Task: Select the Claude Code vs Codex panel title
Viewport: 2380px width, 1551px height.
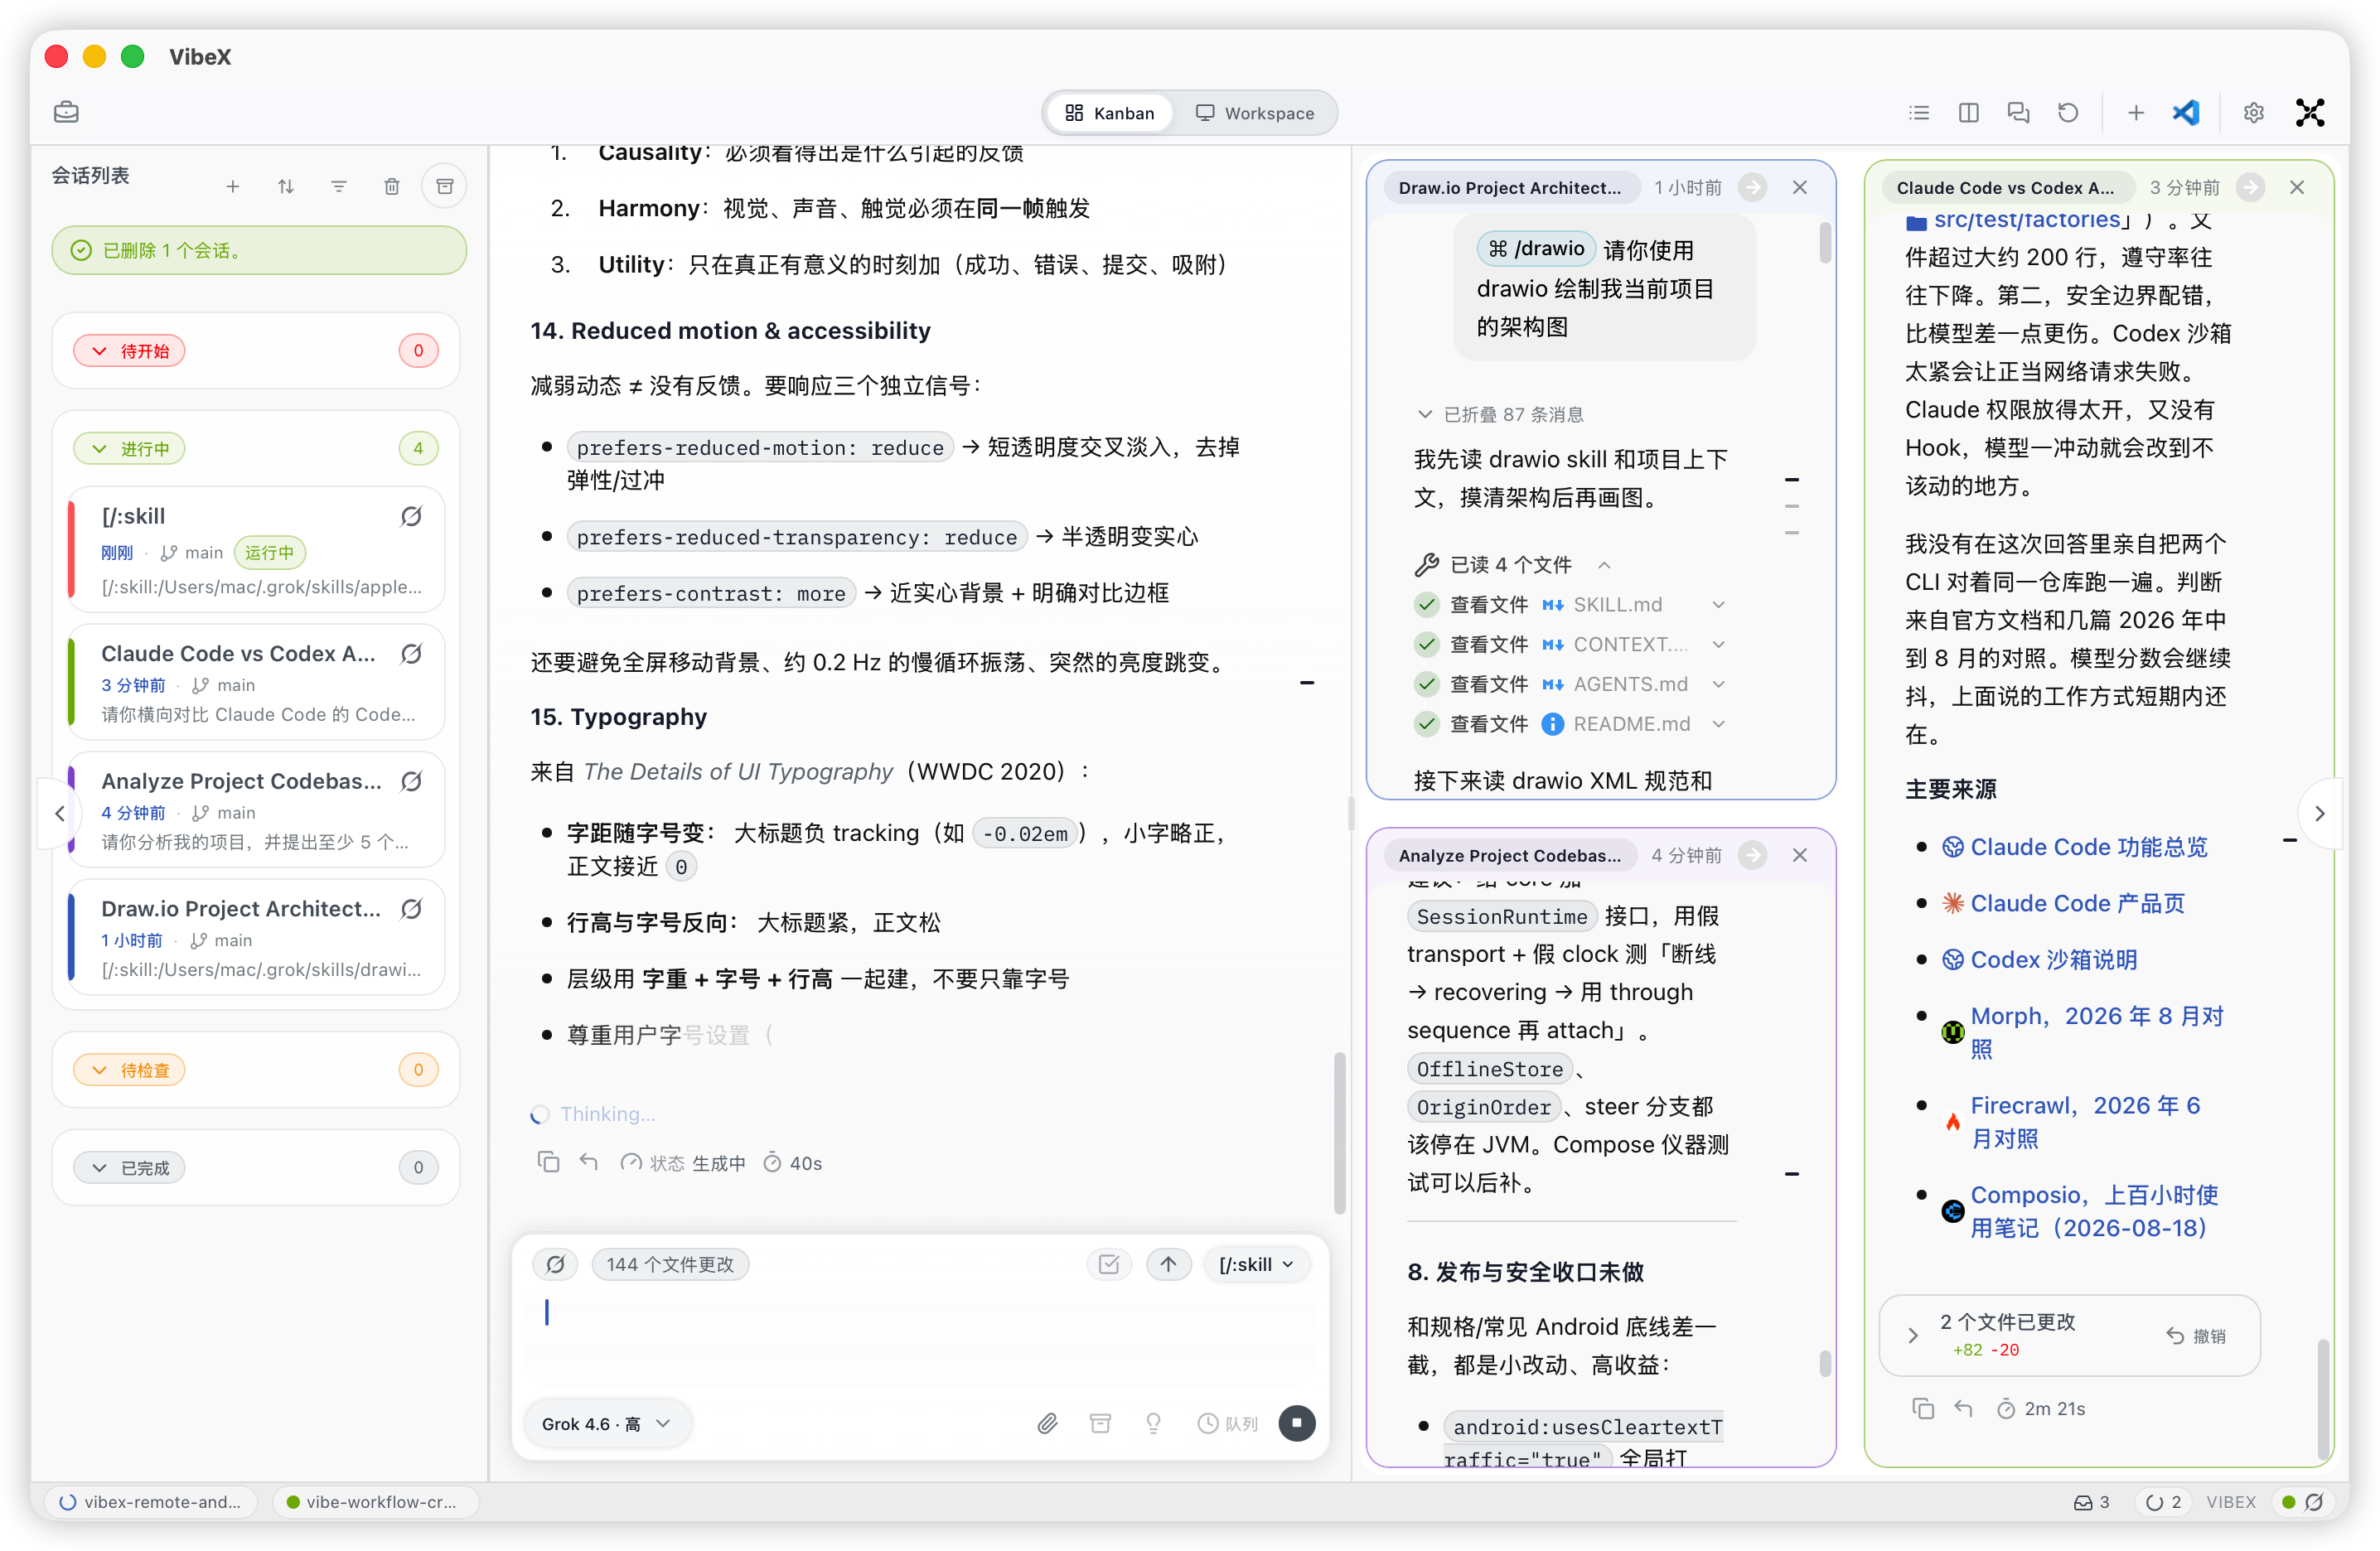Action: [2006, 187]
